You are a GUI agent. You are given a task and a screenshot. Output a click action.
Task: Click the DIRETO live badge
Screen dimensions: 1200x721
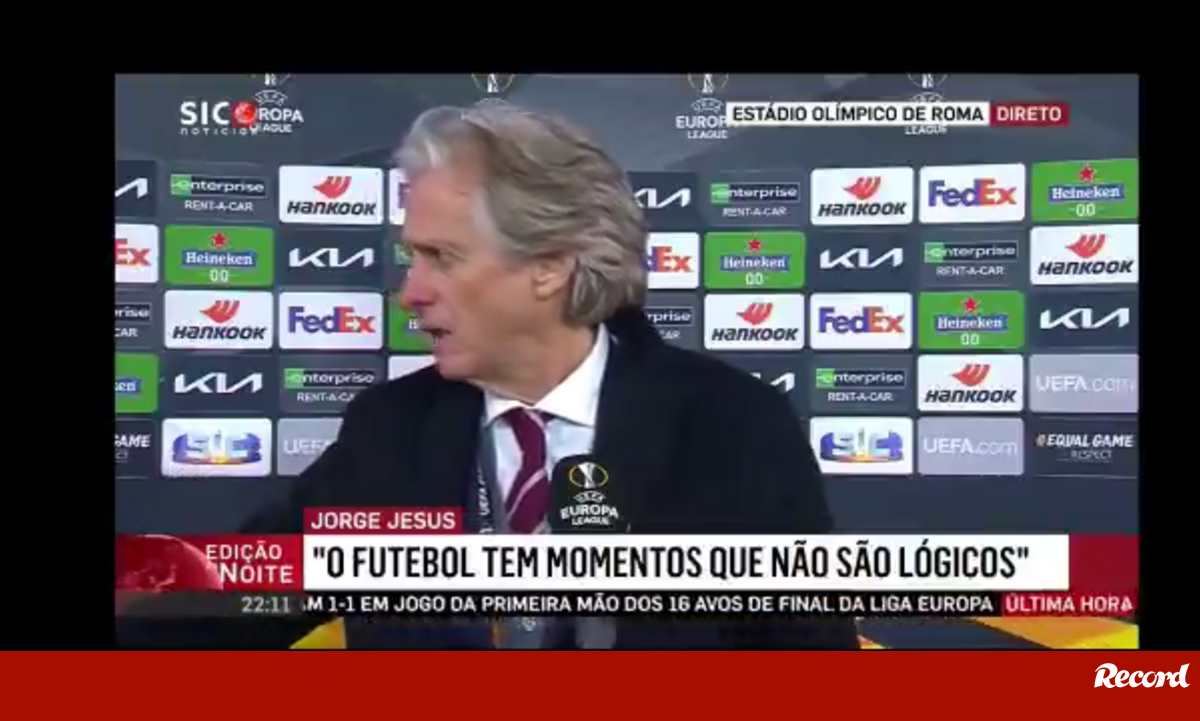1028,114
